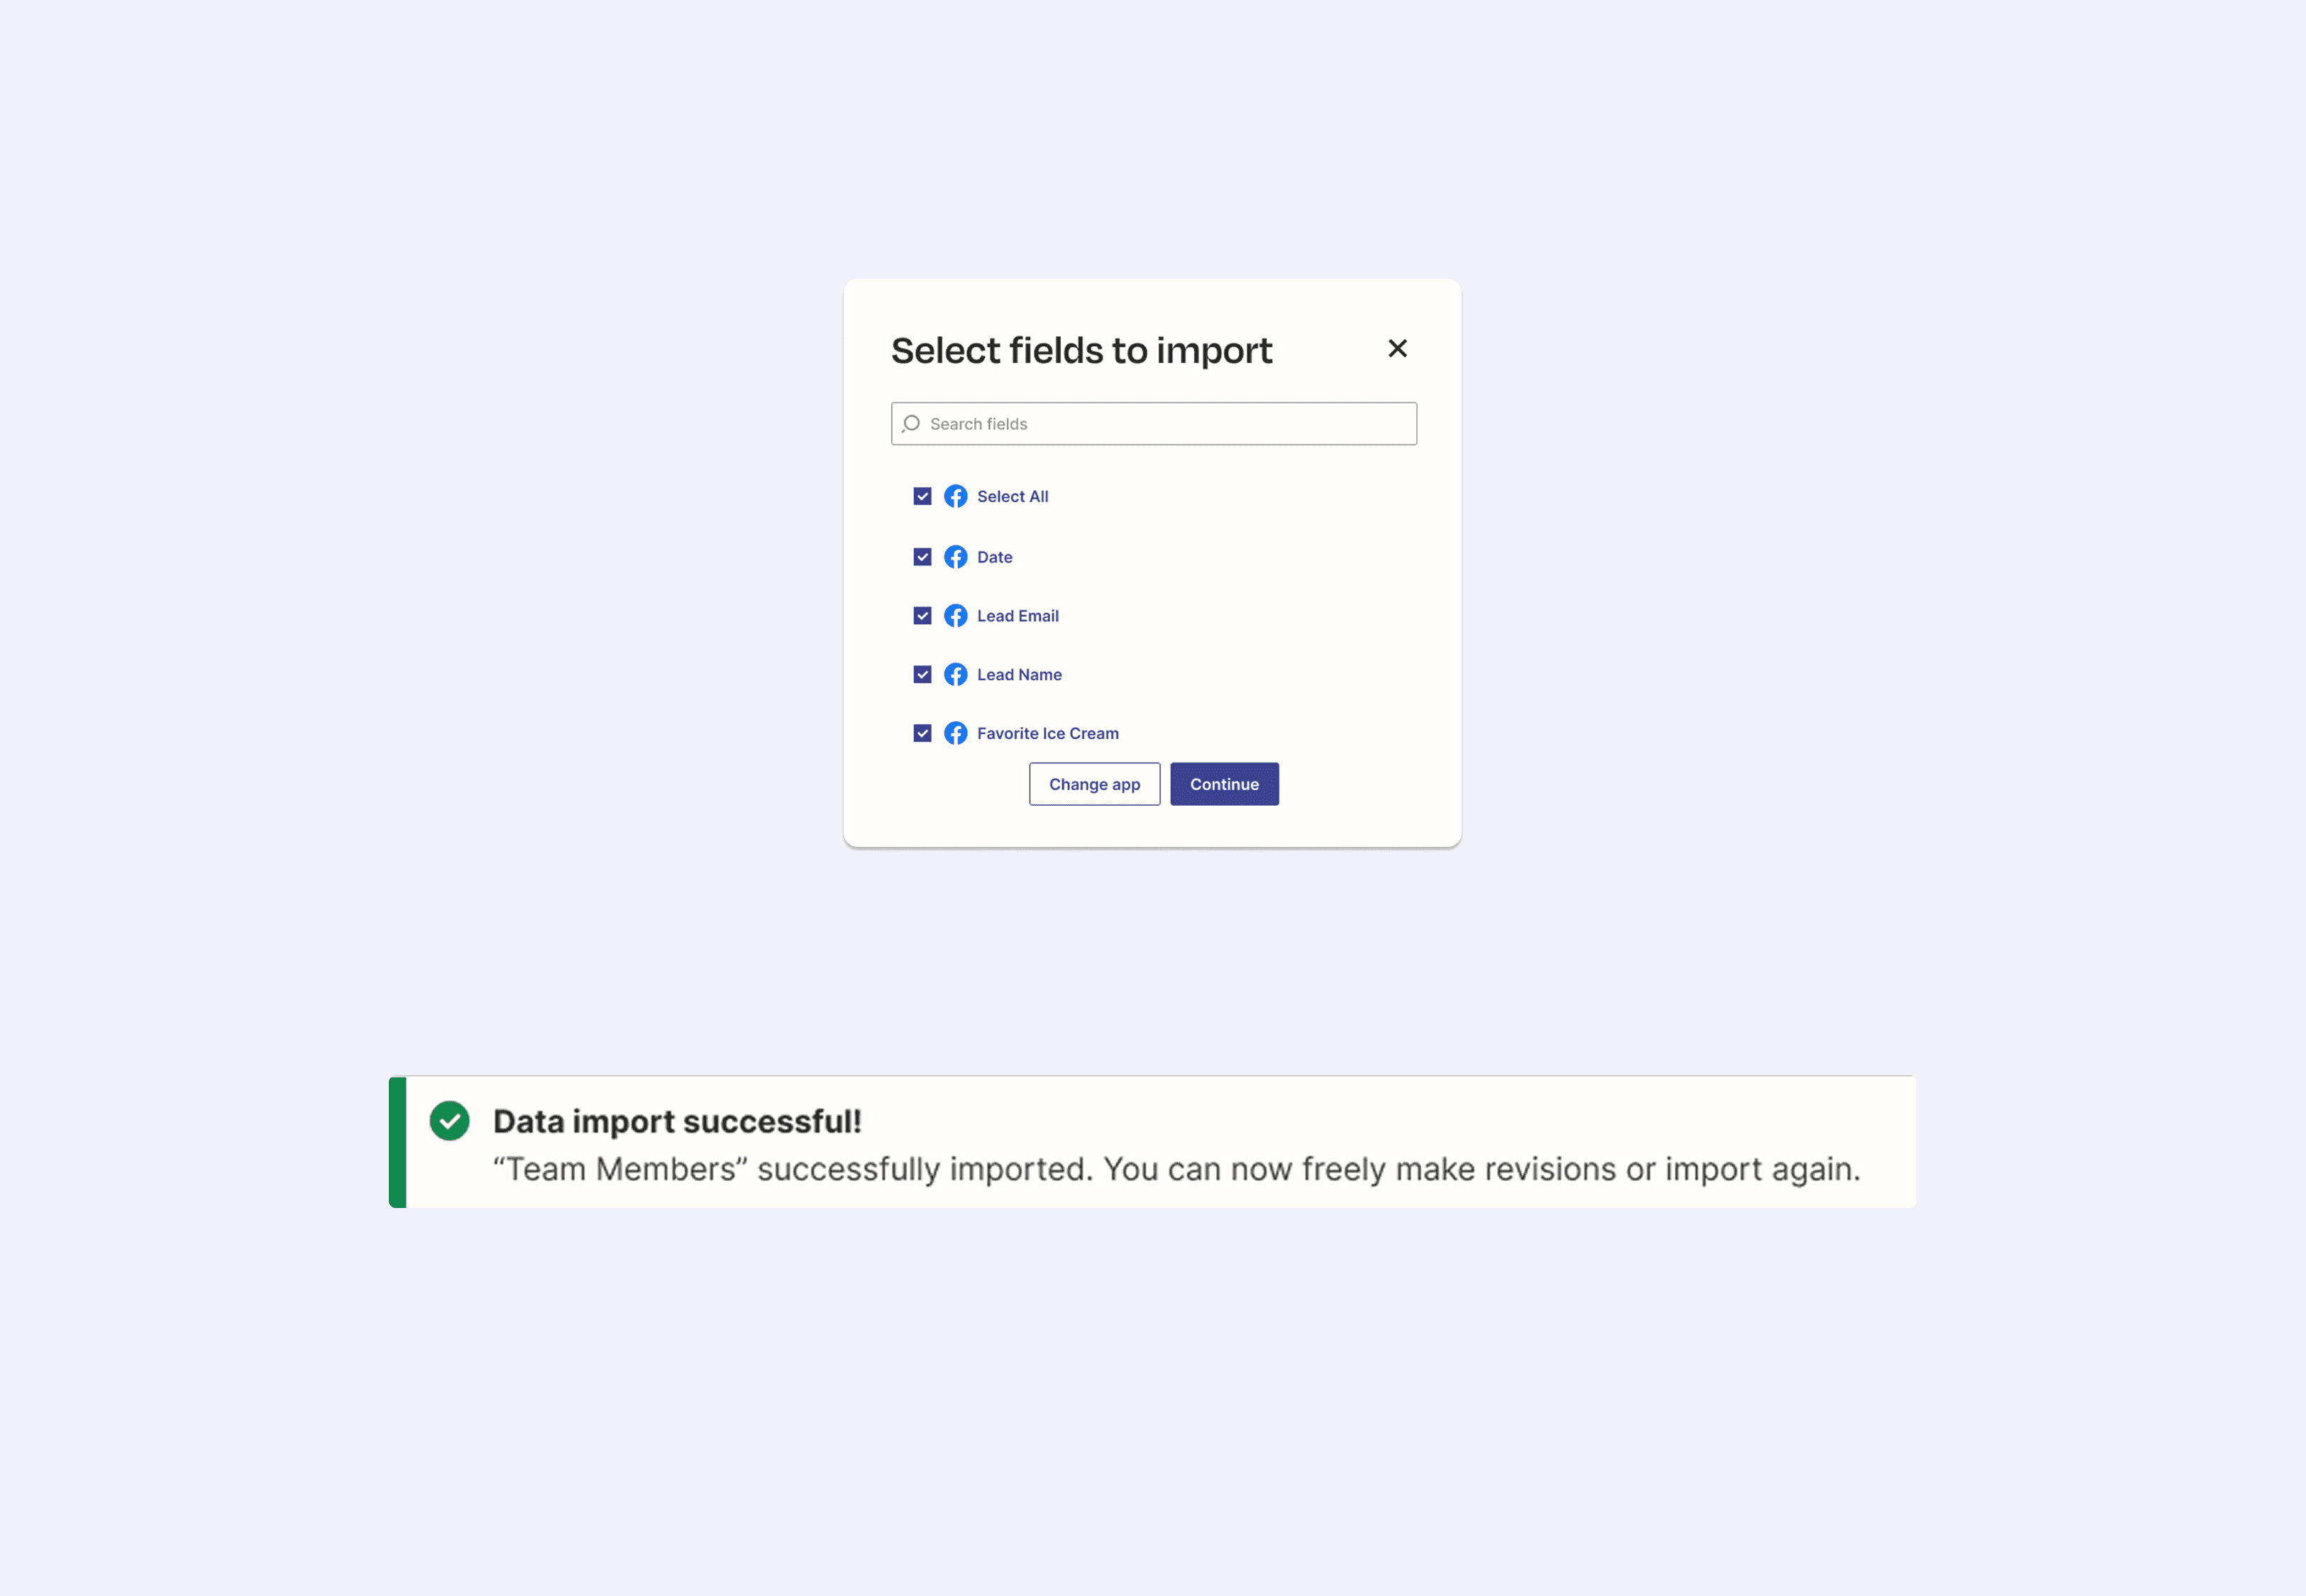Click the magnifying glass search icon
This screenshot has height=1596, width=2306.
tap(911, 423)
